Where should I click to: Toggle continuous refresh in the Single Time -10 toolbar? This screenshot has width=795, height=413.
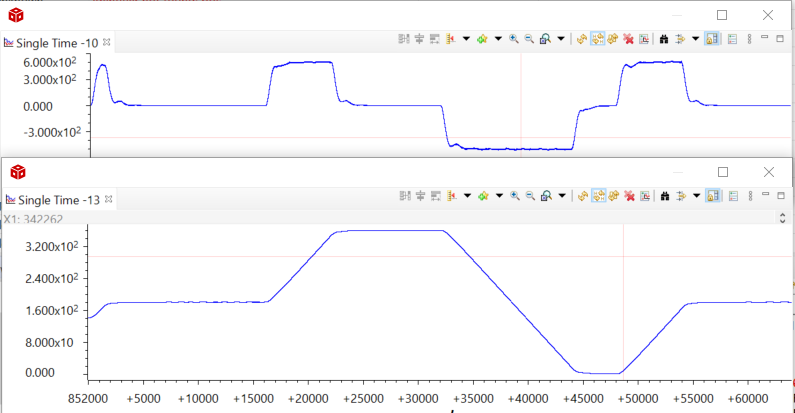click(597, 40)
